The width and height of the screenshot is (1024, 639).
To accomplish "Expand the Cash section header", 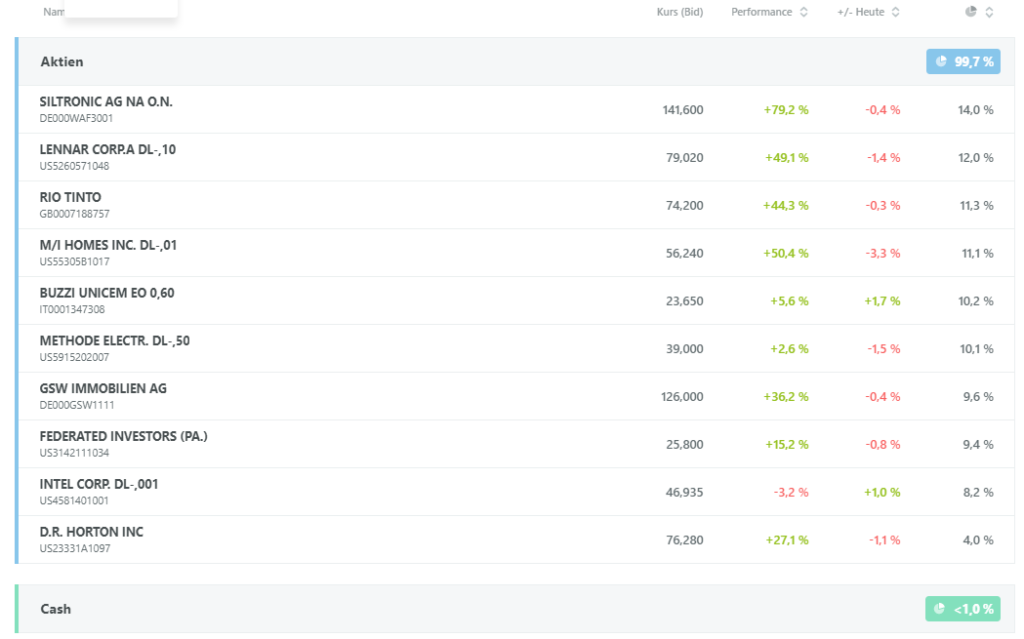I will click(x=516, y=609).
